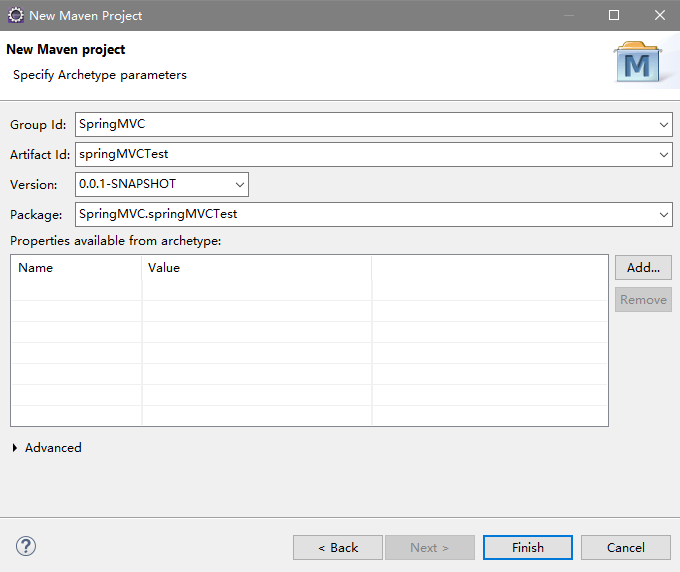
Task: Open the Package dropdown arrow
Action: pos(664,215)
